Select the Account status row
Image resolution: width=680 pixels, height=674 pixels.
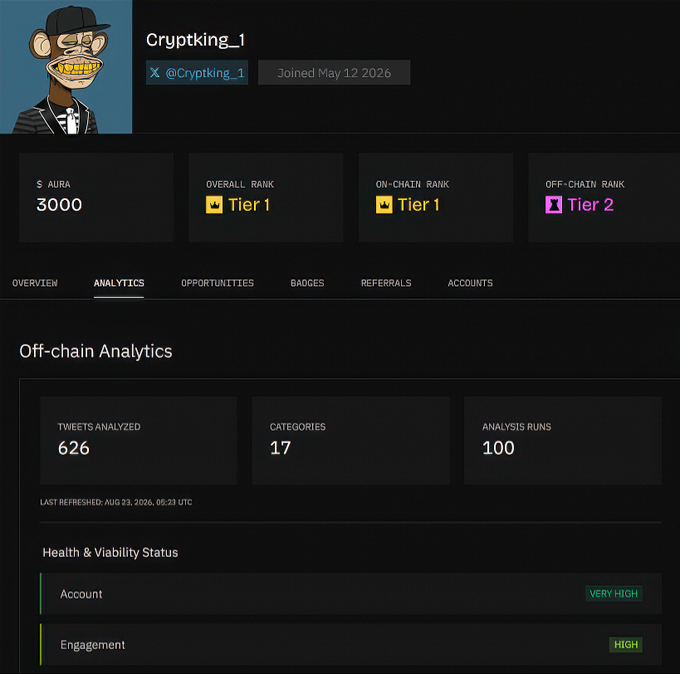pos(351,594)
